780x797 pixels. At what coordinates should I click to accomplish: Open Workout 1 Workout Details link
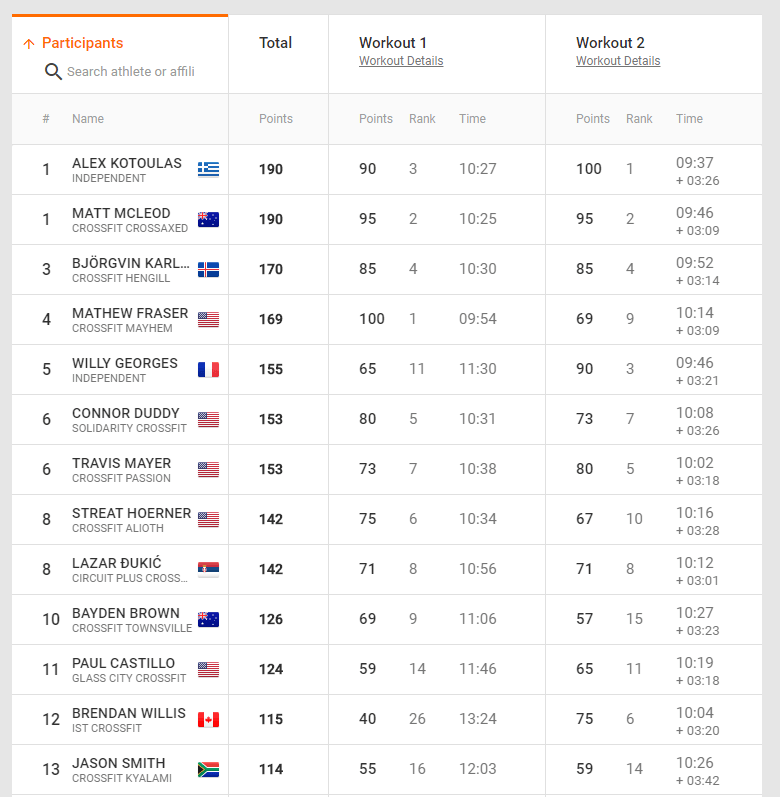[401, 61]
